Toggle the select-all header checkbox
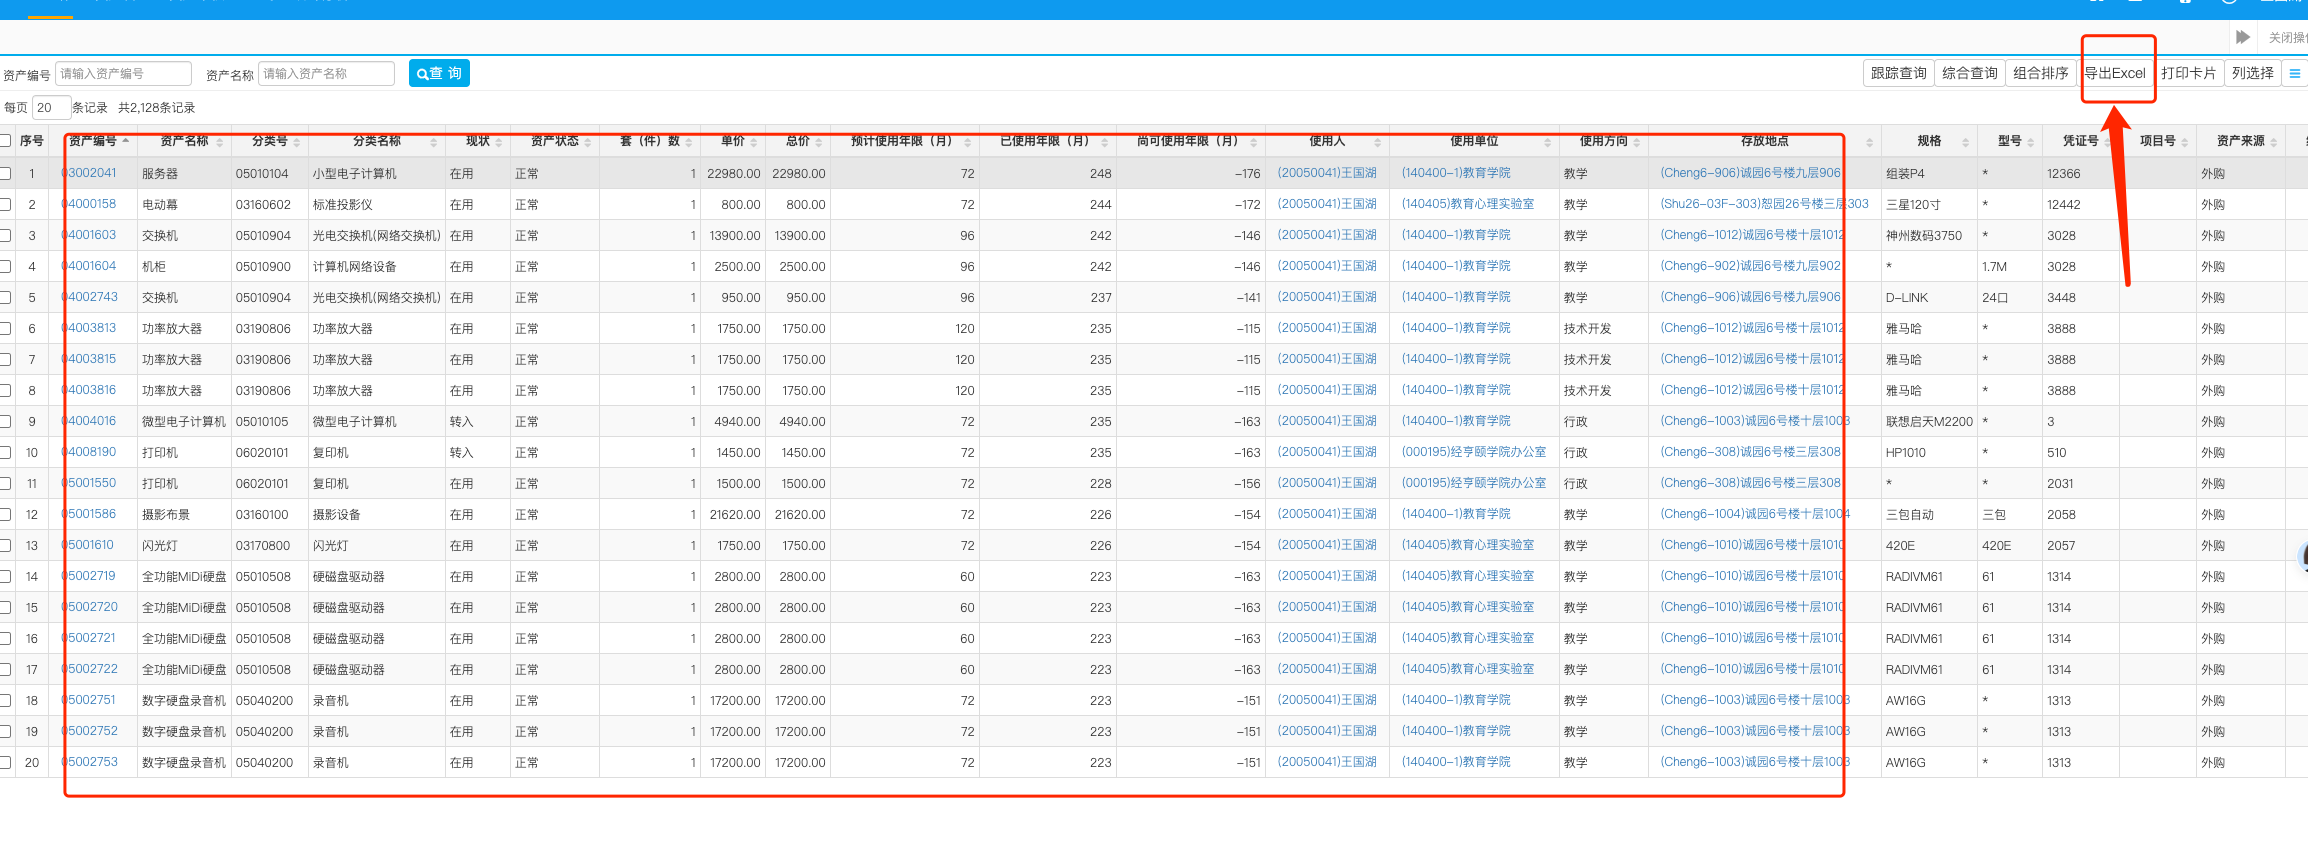Screen dimensions: 2308x861 (x=6, y=141)
